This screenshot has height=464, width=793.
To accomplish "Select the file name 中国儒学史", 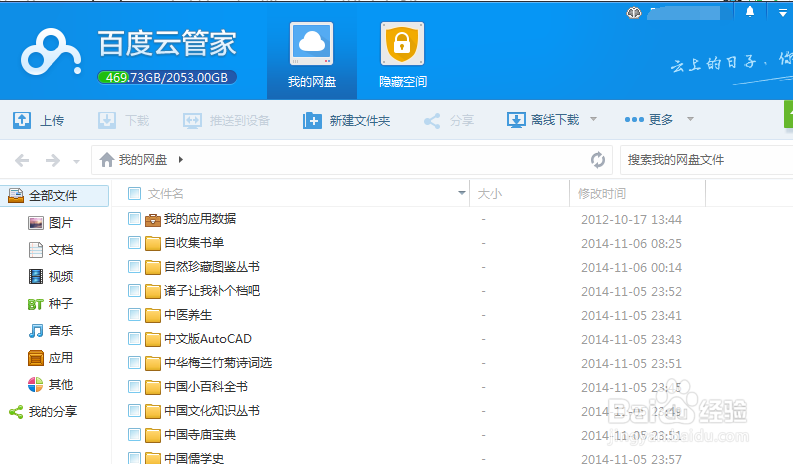I will pos(194,458).
